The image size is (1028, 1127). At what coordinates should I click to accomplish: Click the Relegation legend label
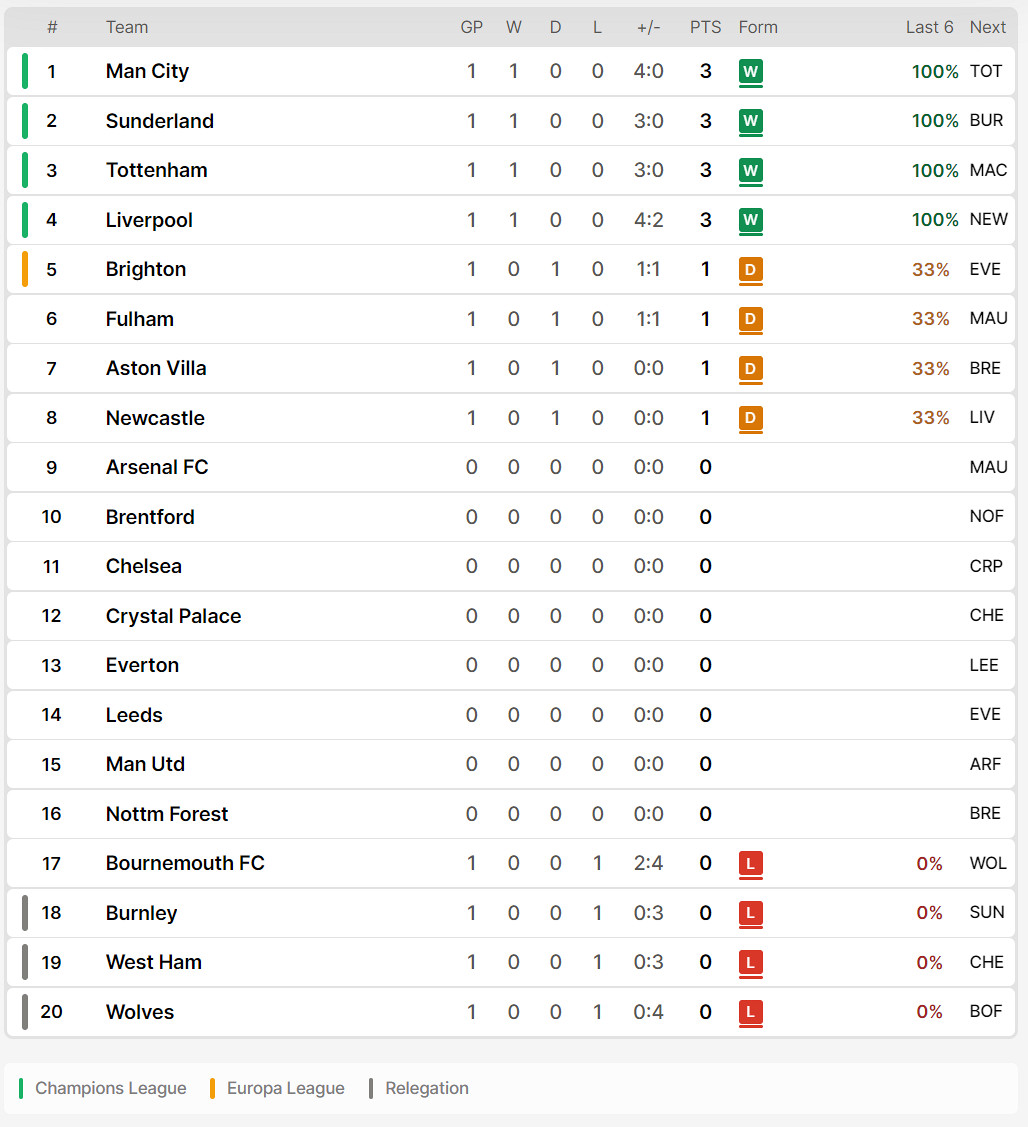(427, 1088)
